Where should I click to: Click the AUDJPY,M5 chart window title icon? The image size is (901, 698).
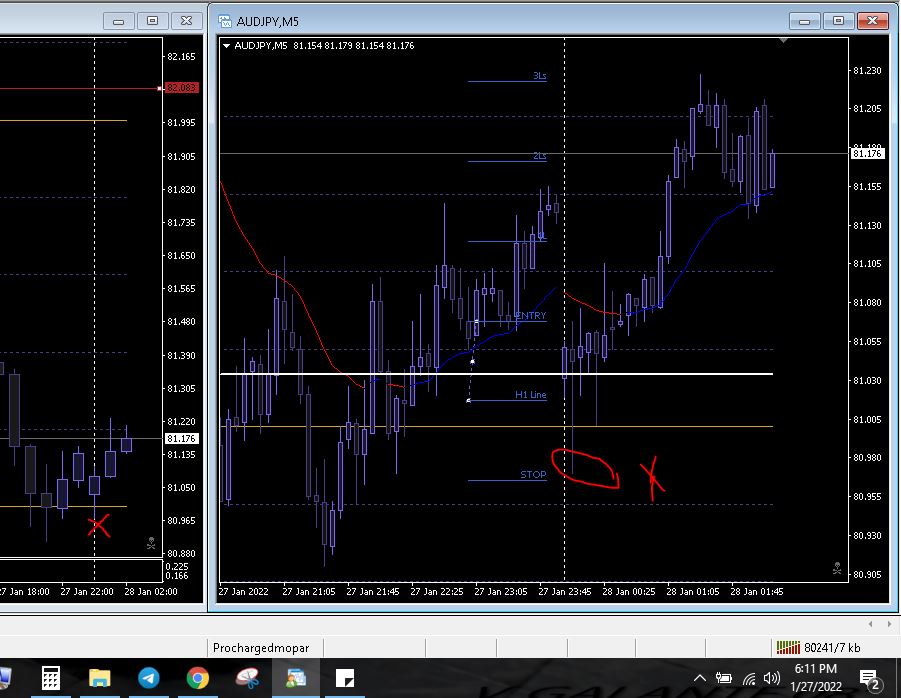point(225,21)
